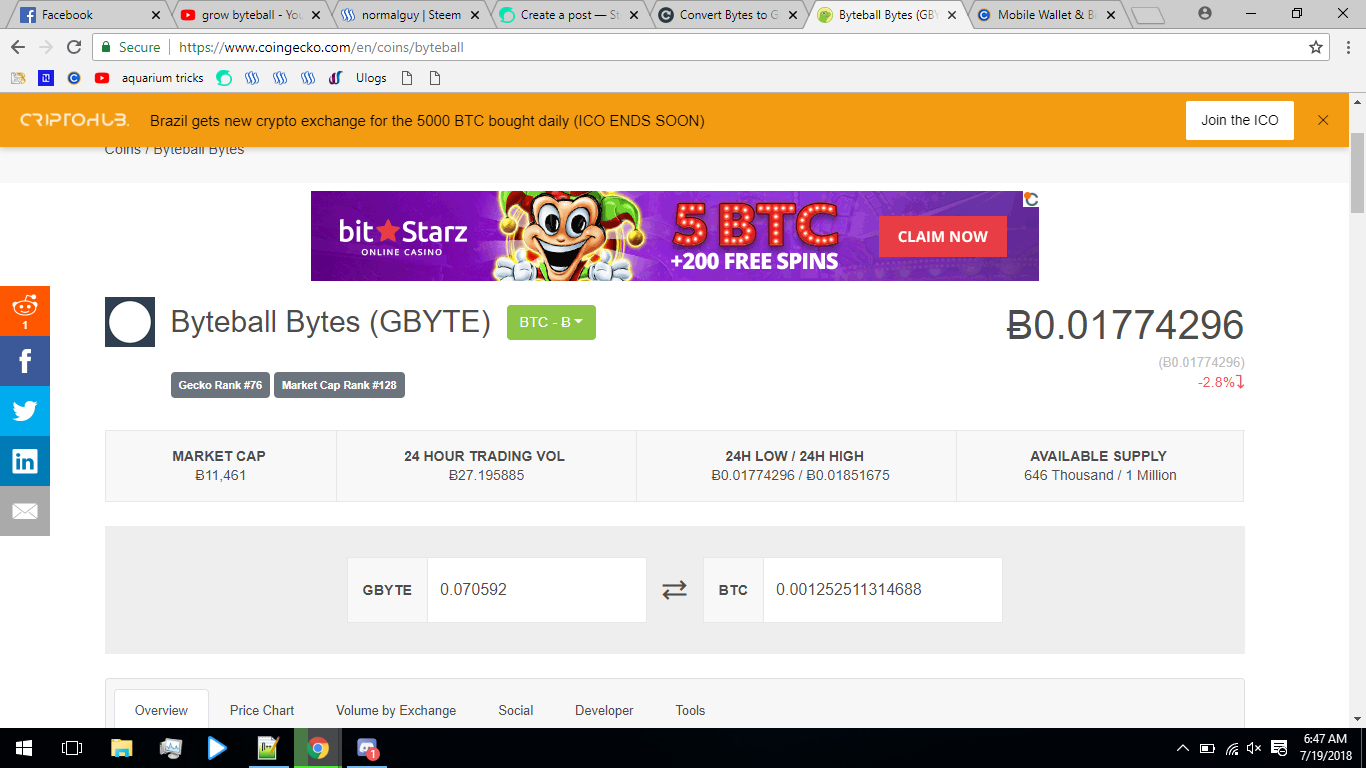Go back to the previous page

tap(18, 47)
